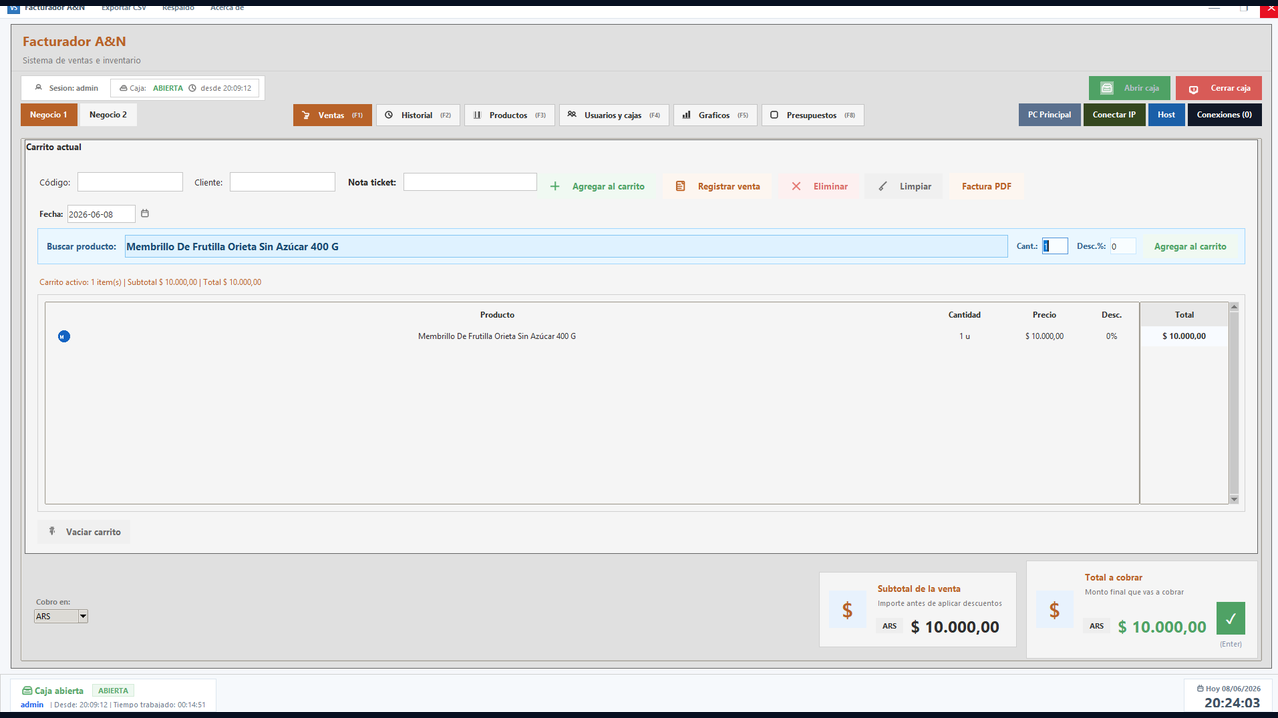The image size is (1278, 718).
Task: Click the Buscar producto search field
Action: point(564,246)
